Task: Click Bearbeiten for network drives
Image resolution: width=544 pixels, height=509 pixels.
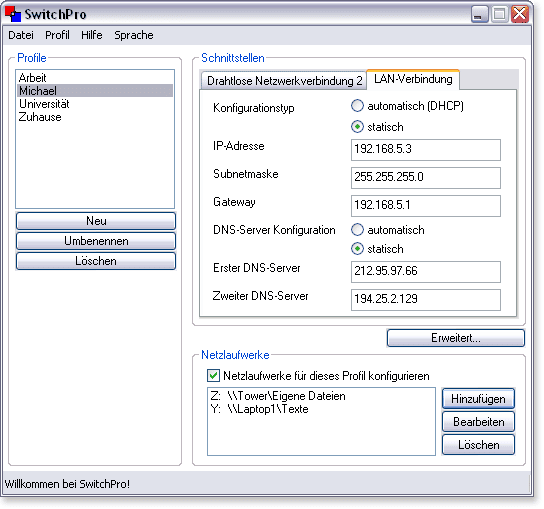Action: click(x=478, y=422)
